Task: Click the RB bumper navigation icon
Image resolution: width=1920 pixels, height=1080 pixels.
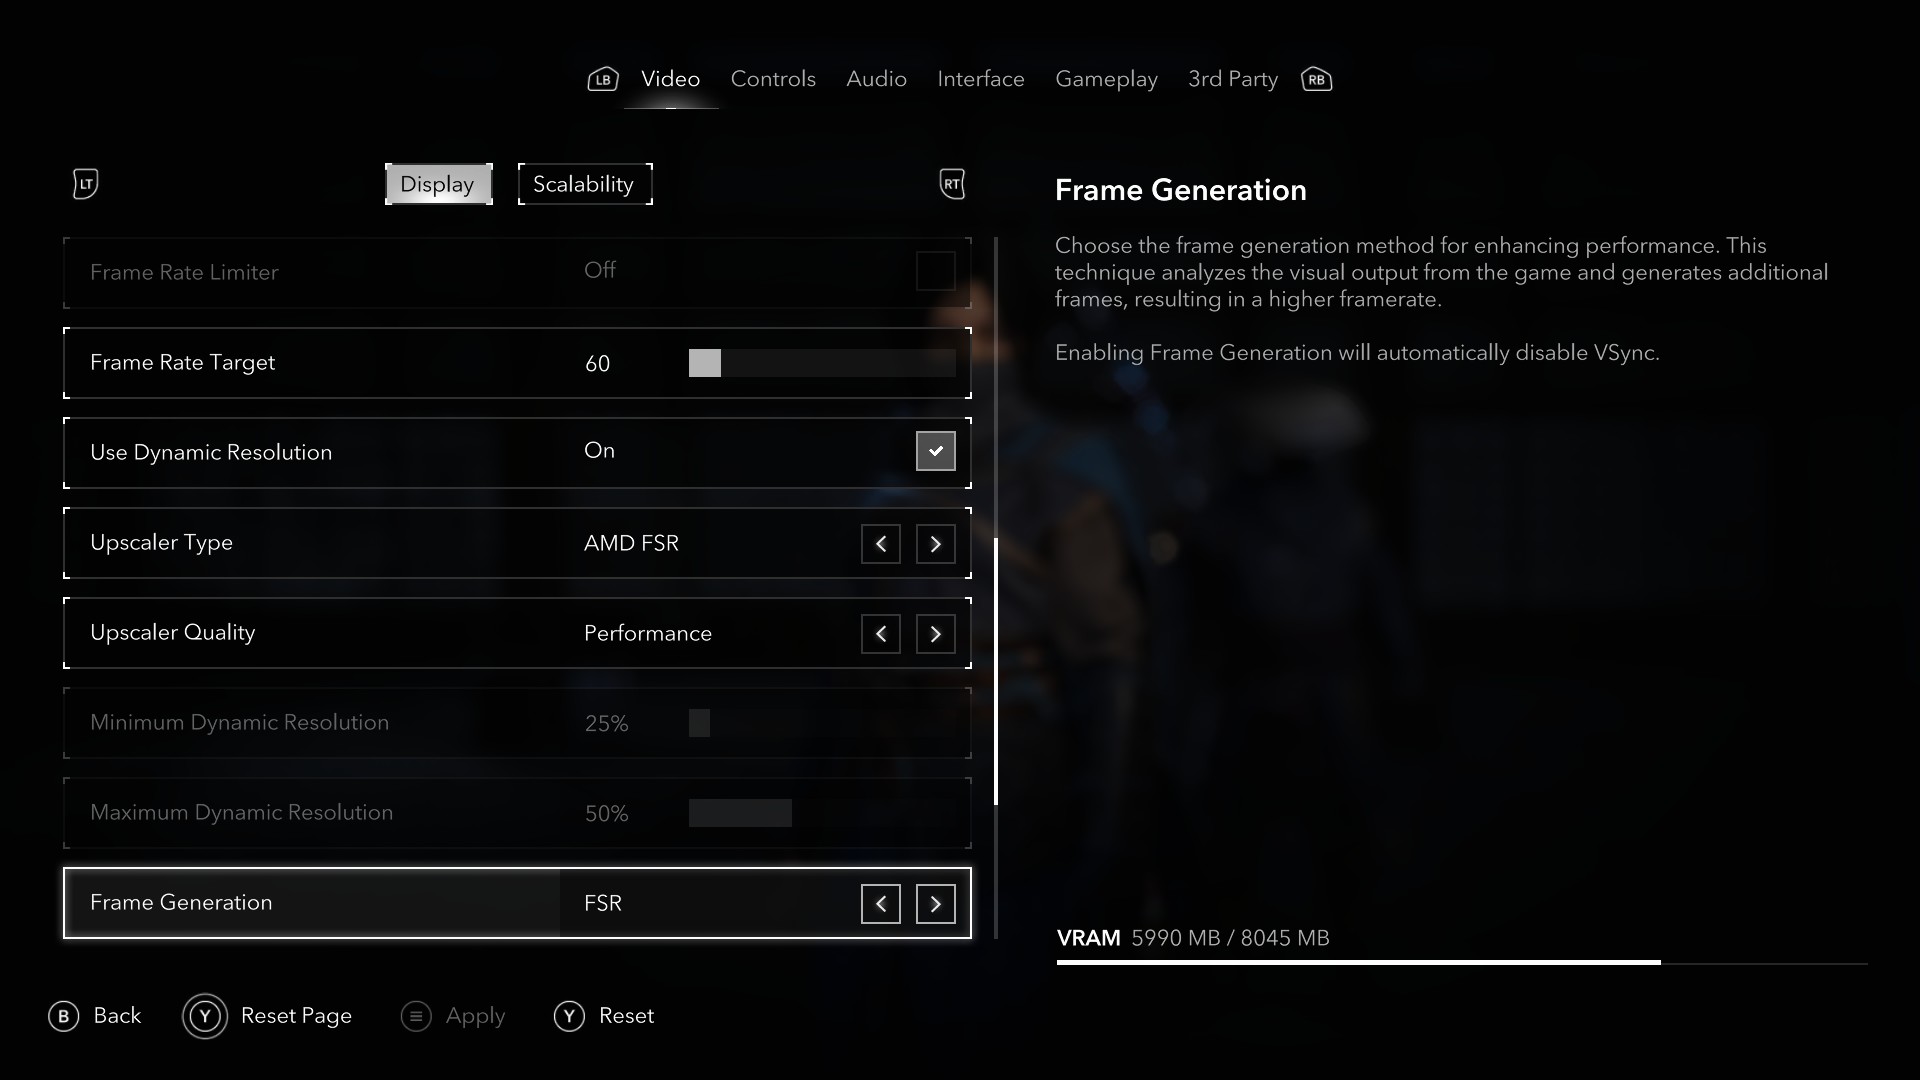Action: point(1316,79)
